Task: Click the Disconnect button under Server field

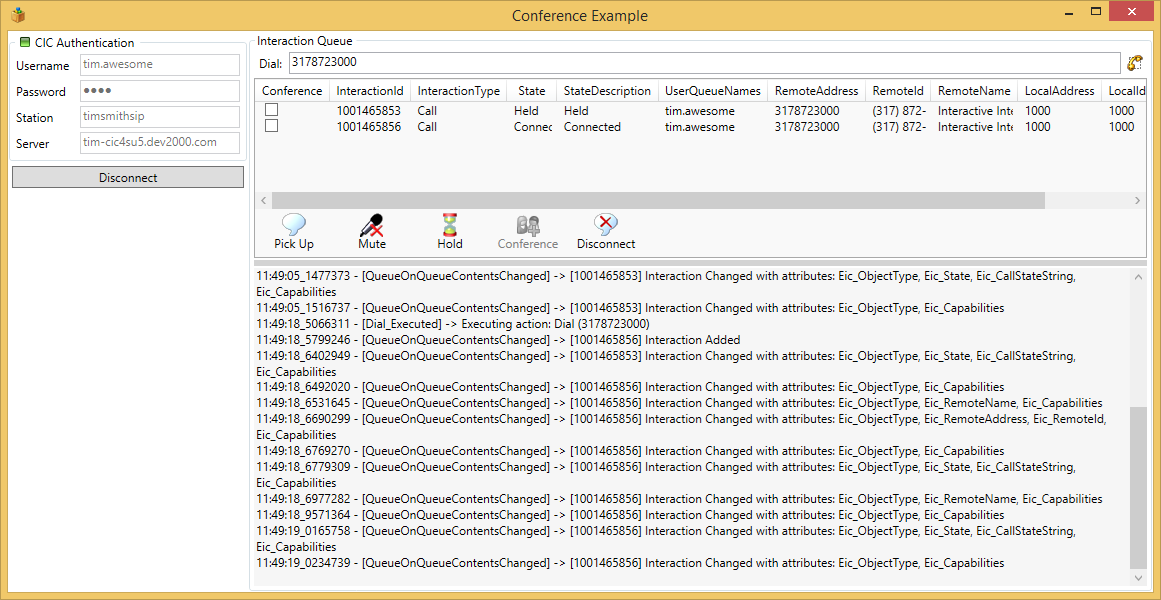Action: click(x=128, y=177)
